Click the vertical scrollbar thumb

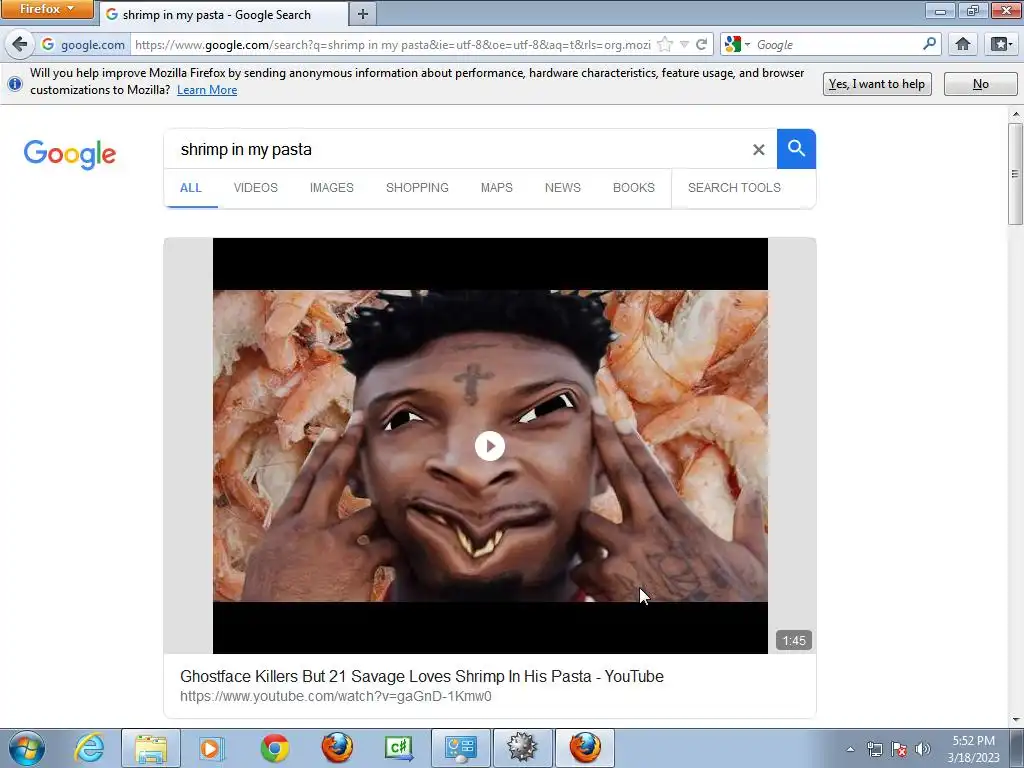[1015, 174]
